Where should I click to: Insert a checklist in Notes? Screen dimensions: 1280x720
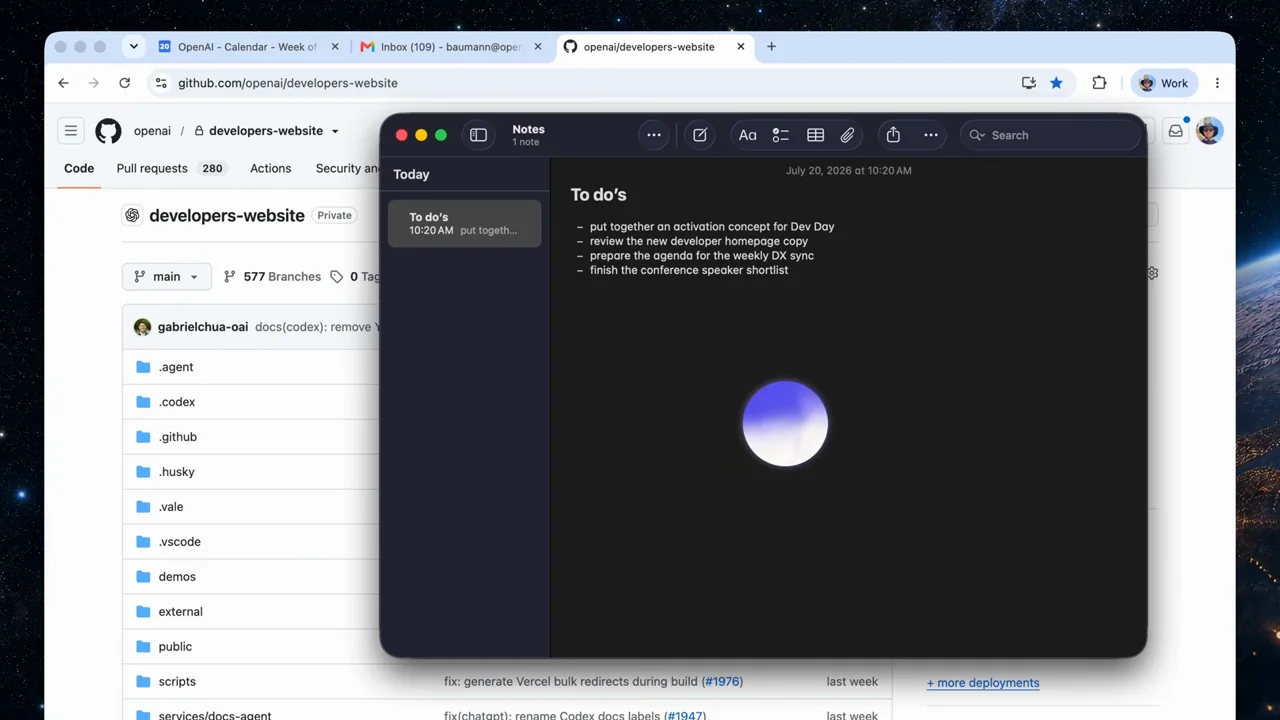click(x=781, y=135)
